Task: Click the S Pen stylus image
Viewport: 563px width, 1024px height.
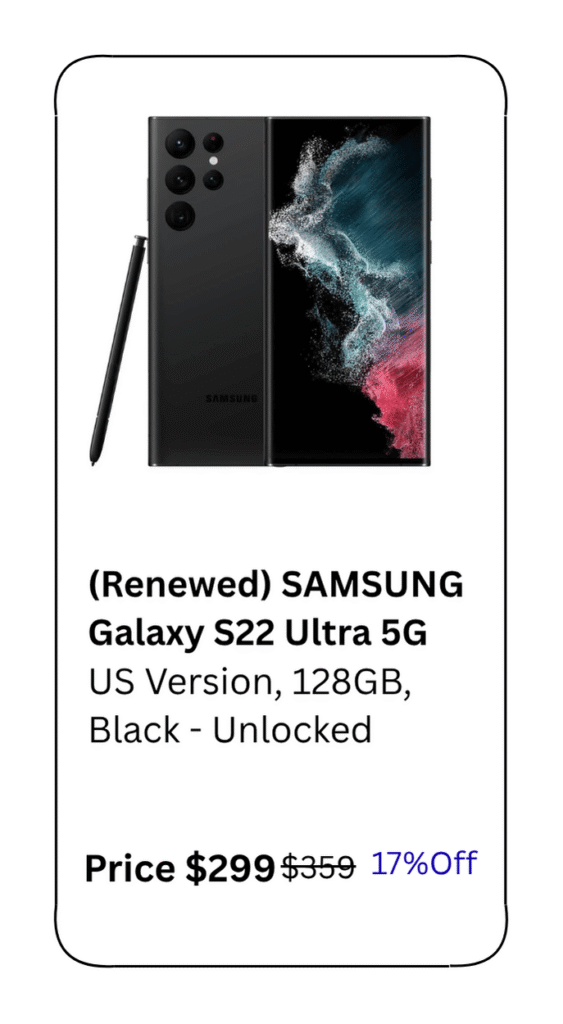Action: pyautogui.click(x=118, y=351)
